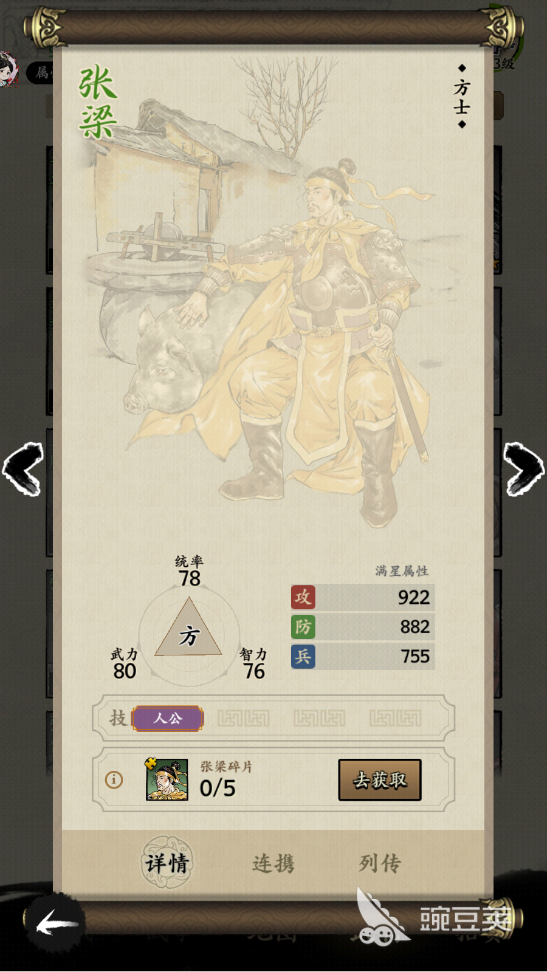Tap the 武力 80 stat

click(x=124, y=664)
